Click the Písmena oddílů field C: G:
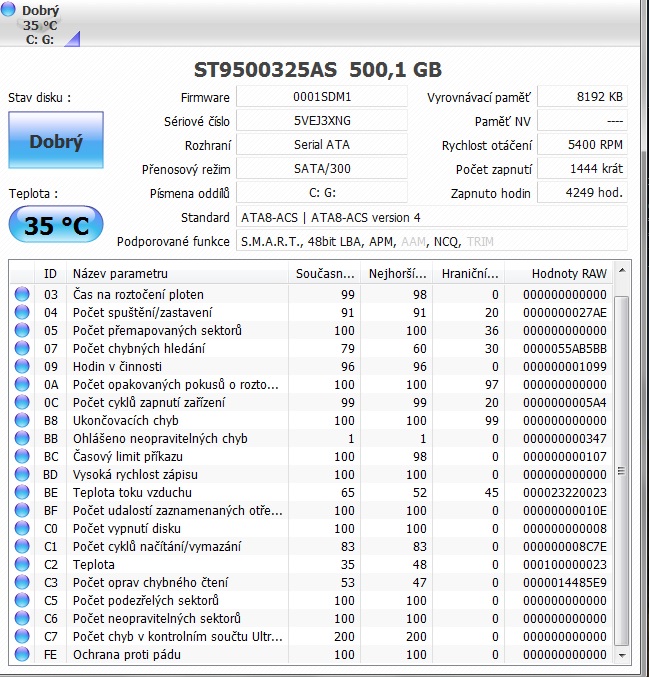Image resolution: width=649 pixels, height=677 pixels. click(322, 193)
